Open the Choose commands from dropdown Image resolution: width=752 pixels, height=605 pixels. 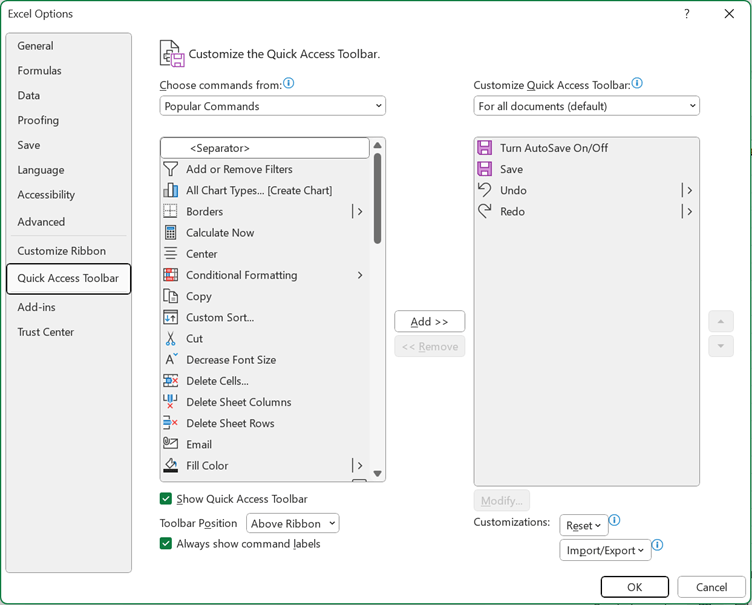tap(272, 106)
